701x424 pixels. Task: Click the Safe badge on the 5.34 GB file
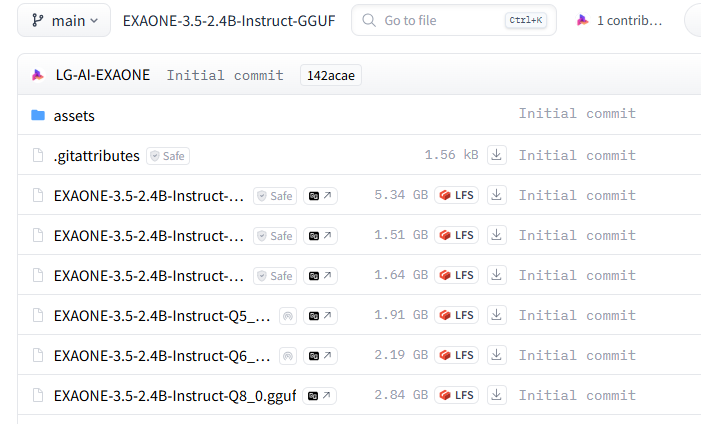275,196
